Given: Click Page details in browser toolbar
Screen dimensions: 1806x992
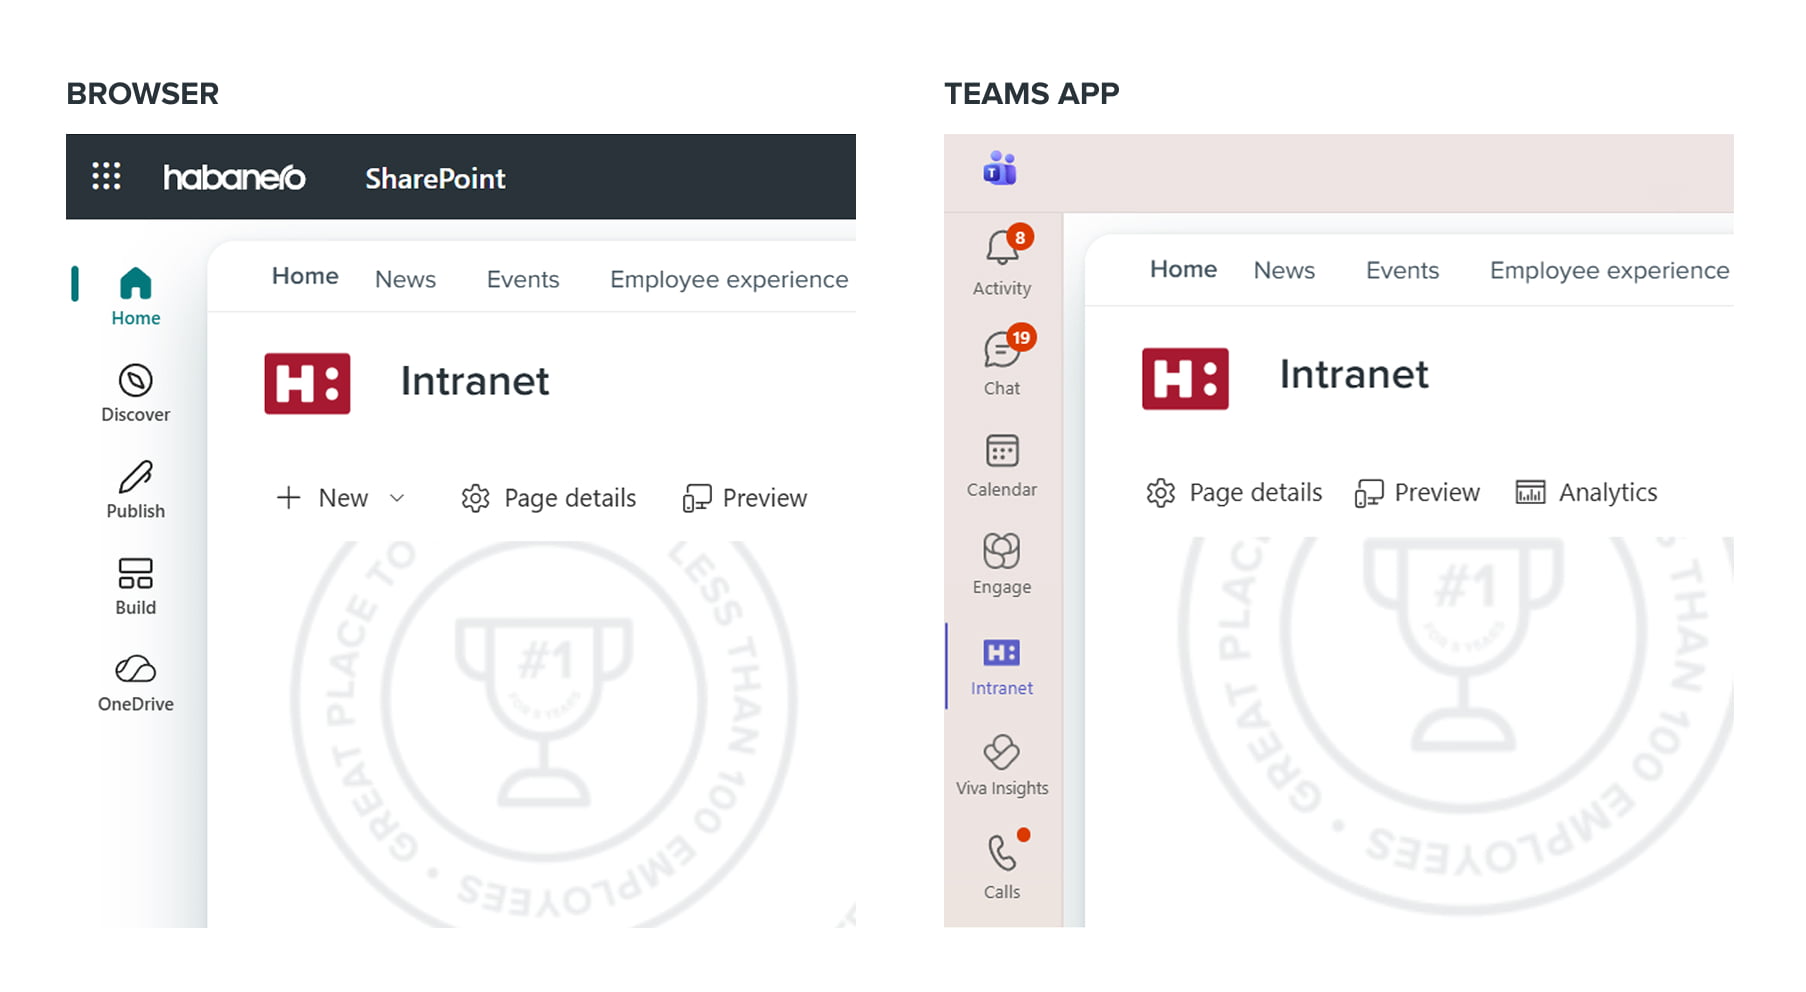Looking at the screenshot, I should (549, 498).
